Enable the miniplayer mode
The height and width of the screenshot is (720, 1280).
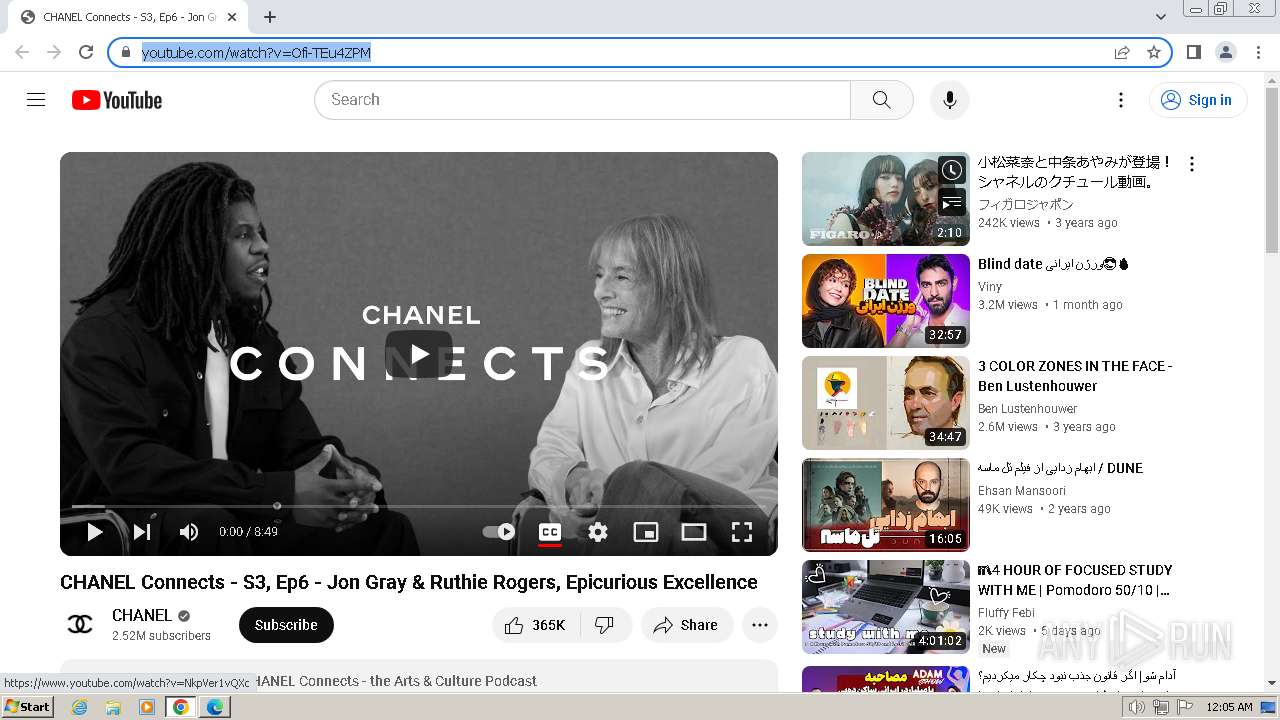pyautogui.click(x=646, y=532)
